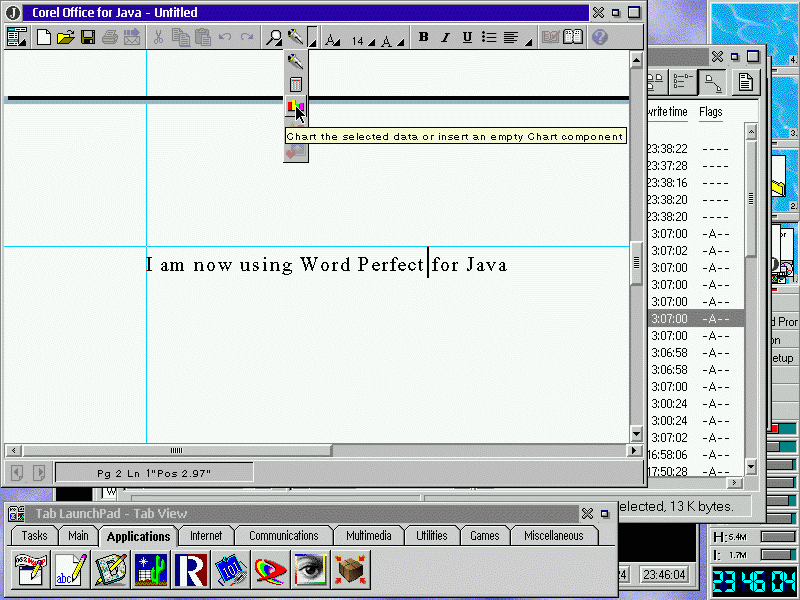Image resolution: width=800 pixels, height=600 pixels.
Task: Click document scrollbar down arrow
Action: (636, 434)
